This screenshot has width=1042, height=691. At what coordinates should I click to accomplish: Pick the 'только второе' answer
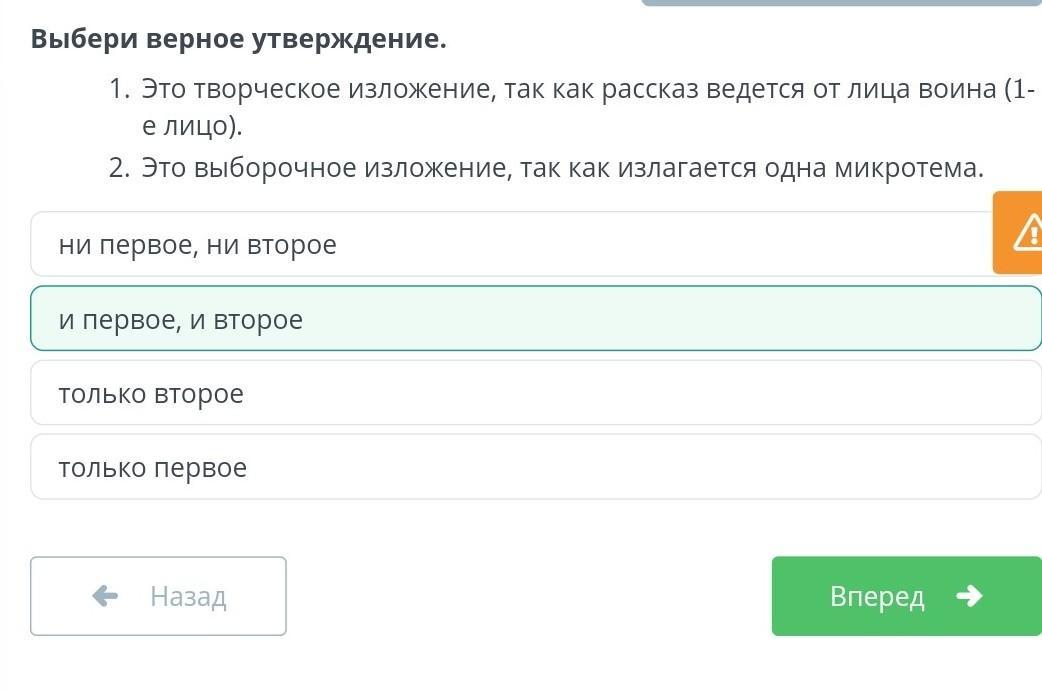535,393
